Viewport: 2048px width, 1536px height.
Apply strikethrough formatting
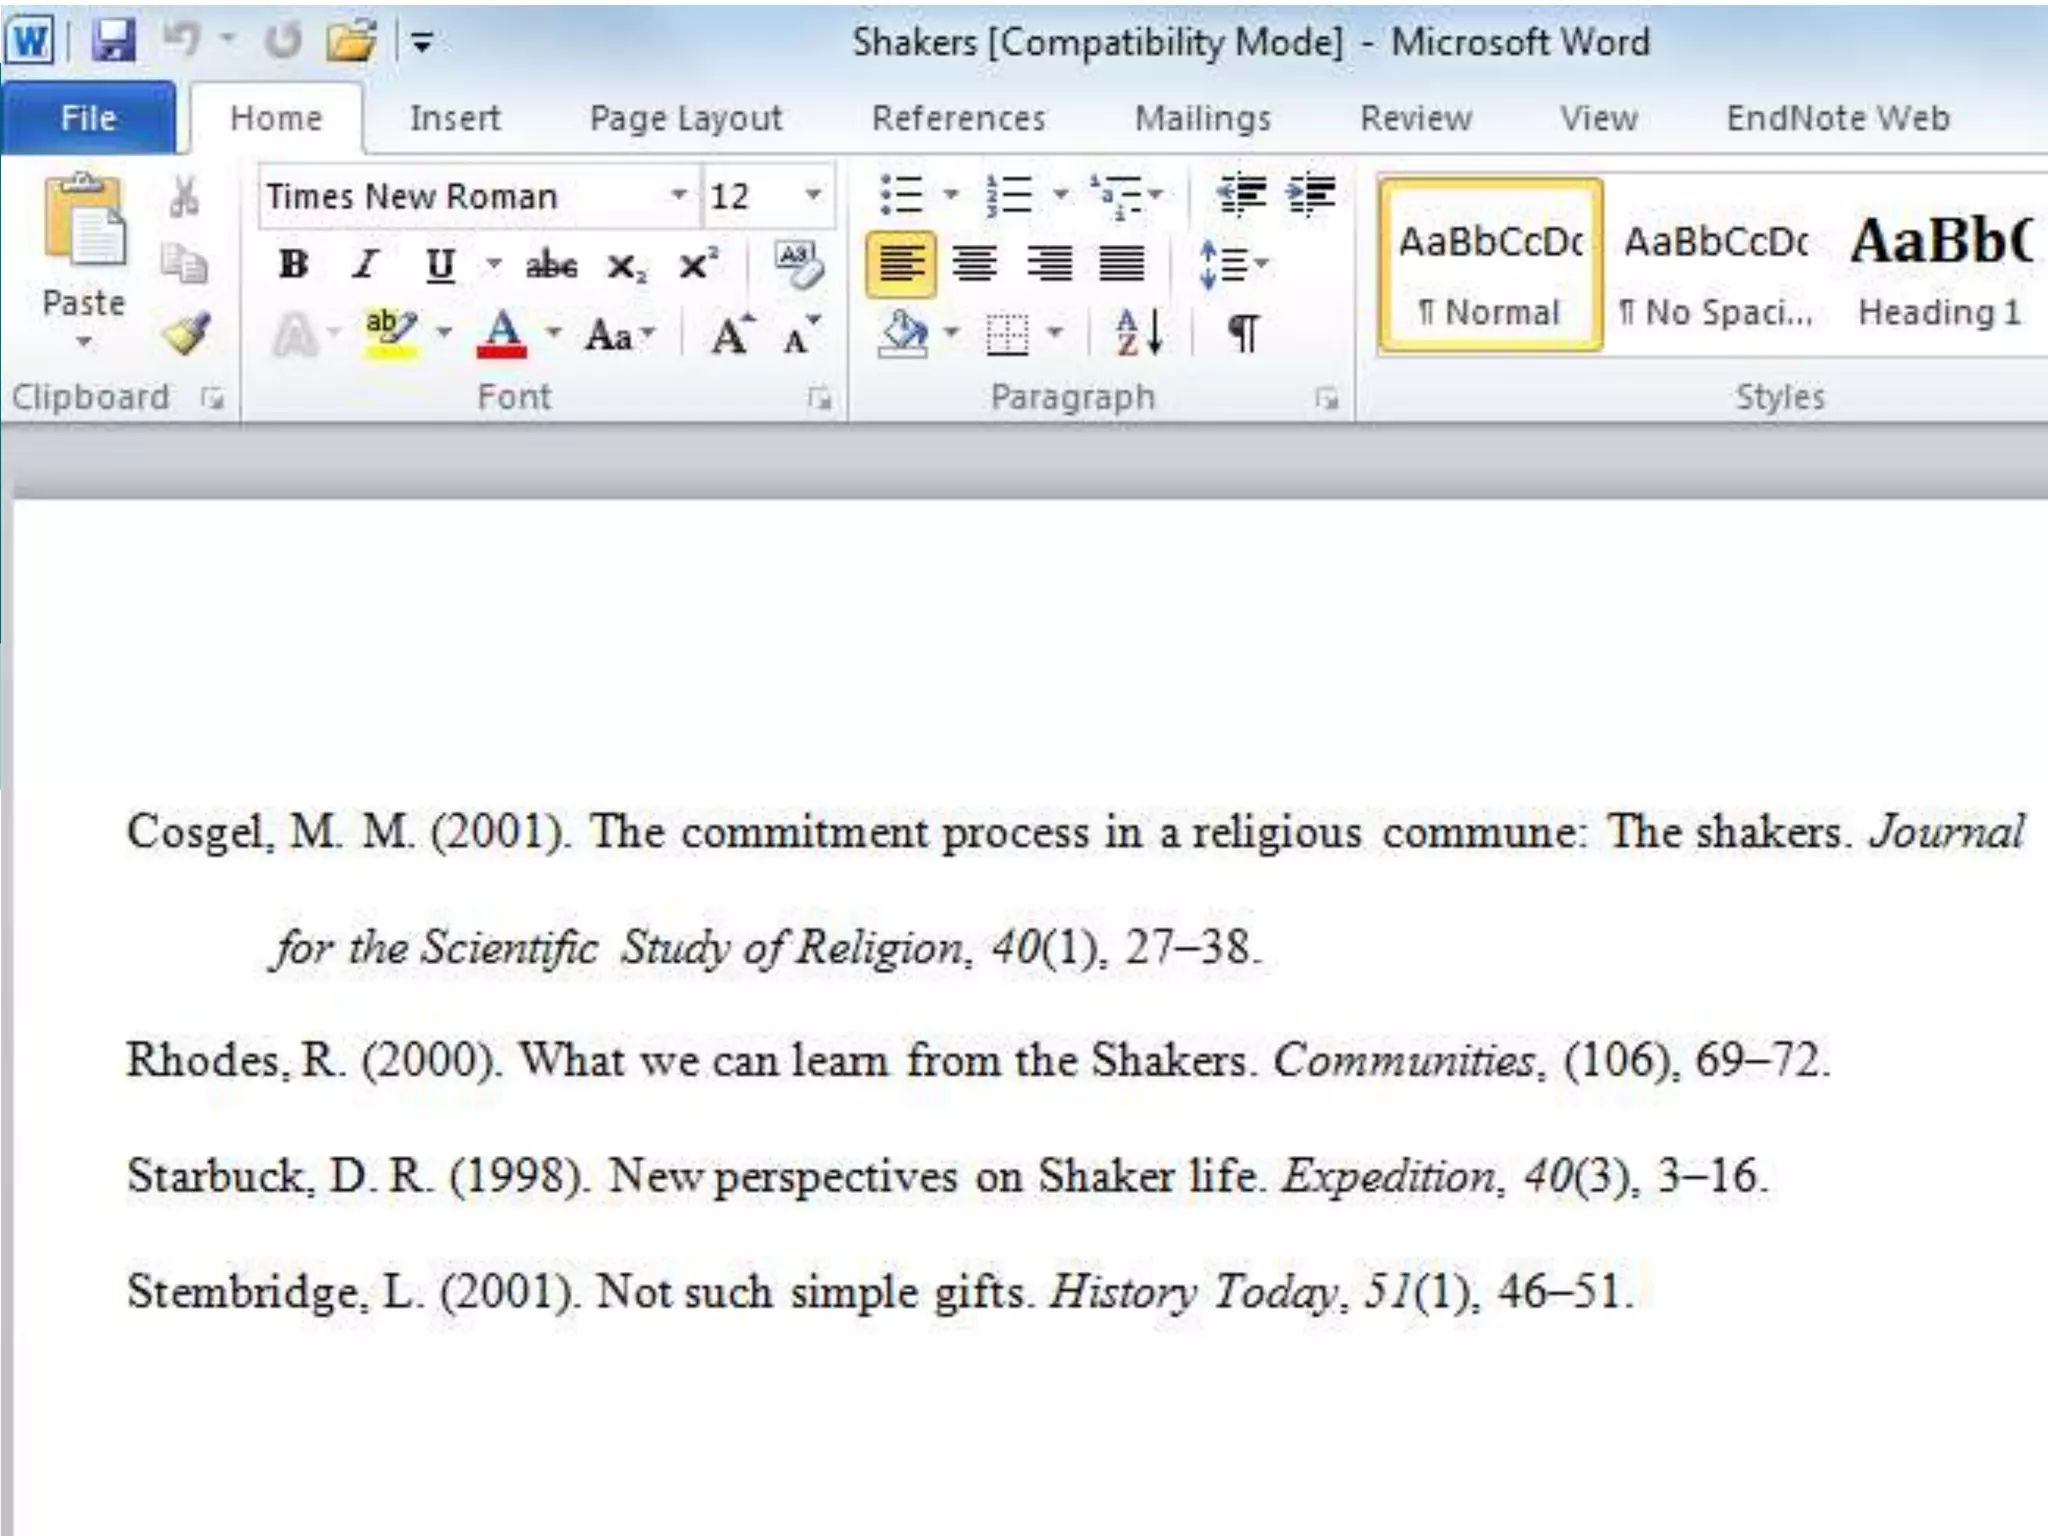pos(551,266)
